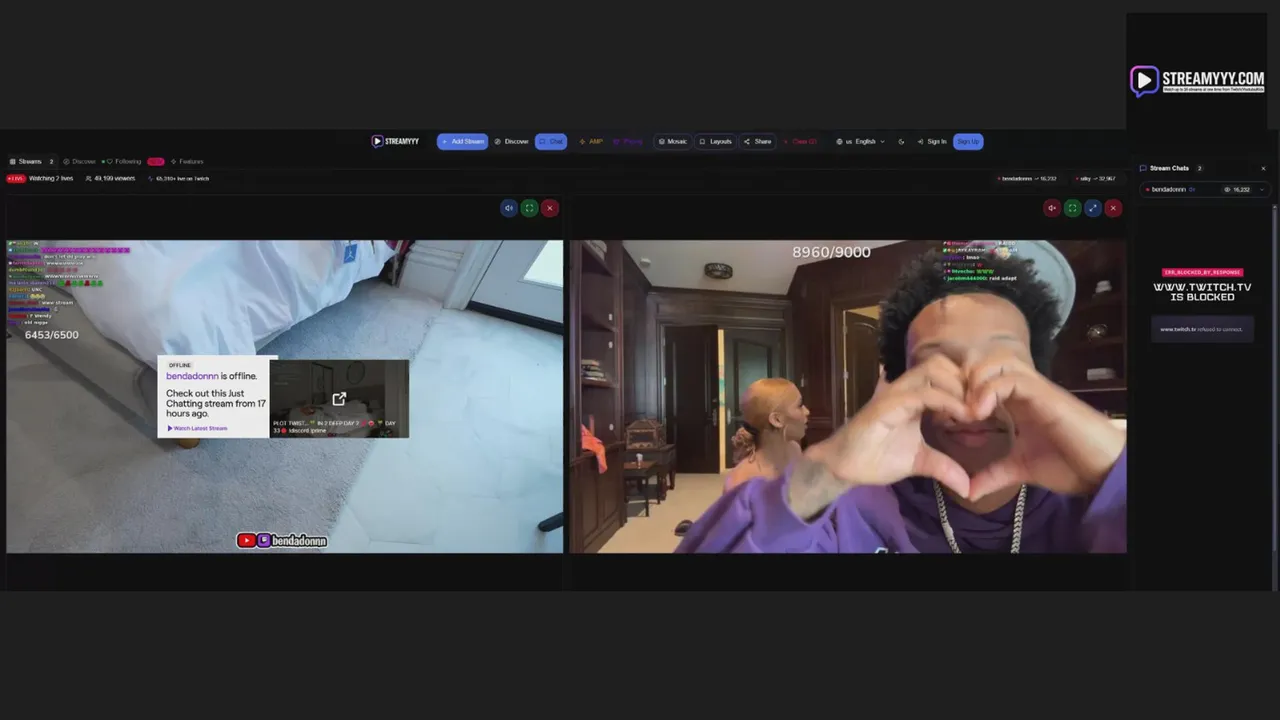Fullscreen the right stream with green icon
Image resolution: width=1280 pixels, height=720 pixels.
[x=1072, y=208]
